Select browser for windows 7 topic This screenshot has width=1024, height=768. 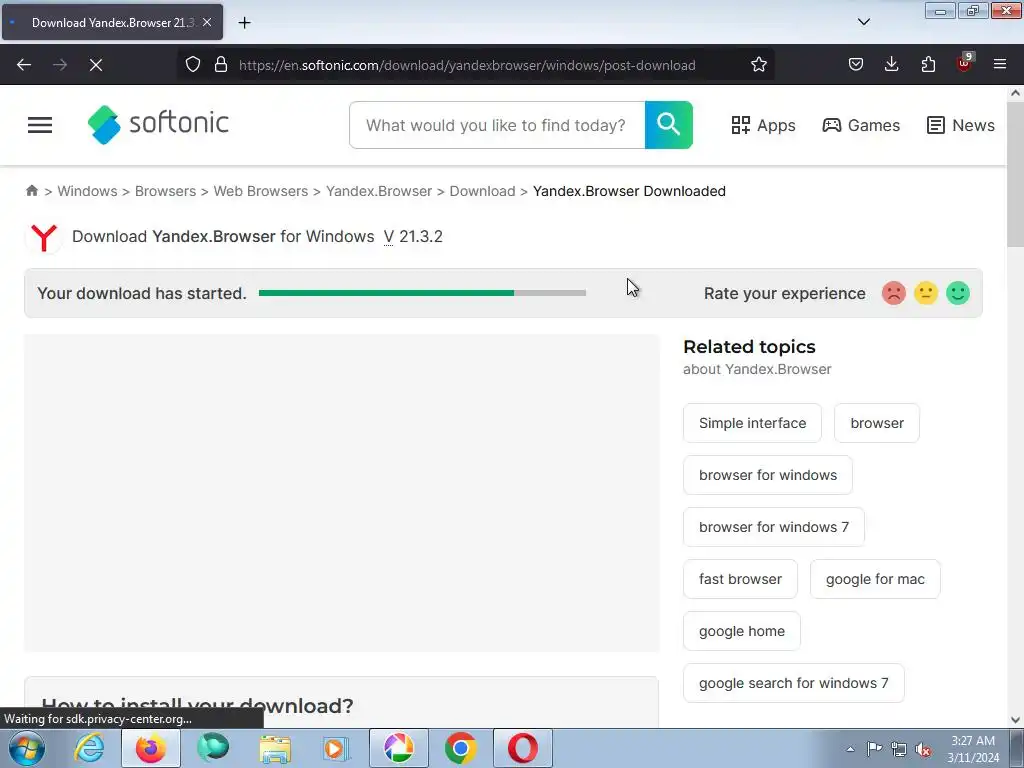click(774, 527)
